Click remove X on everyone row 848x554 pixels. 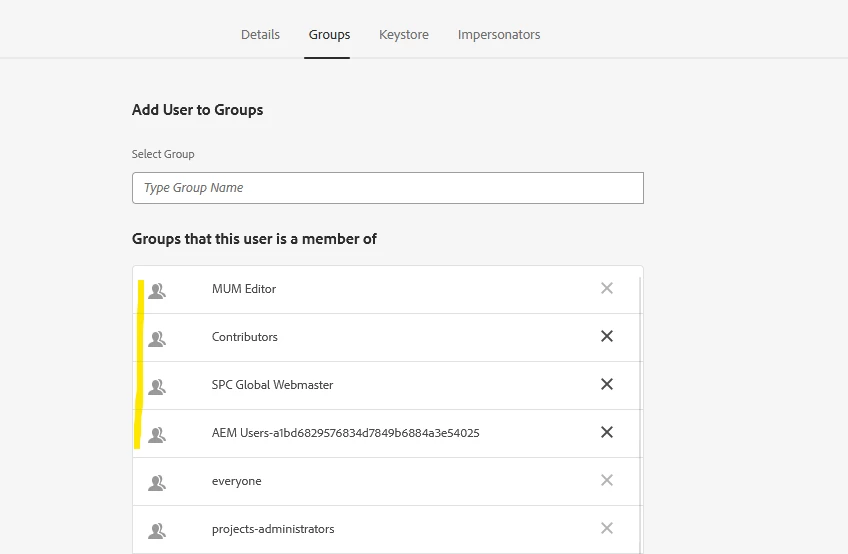pos(606,481)
